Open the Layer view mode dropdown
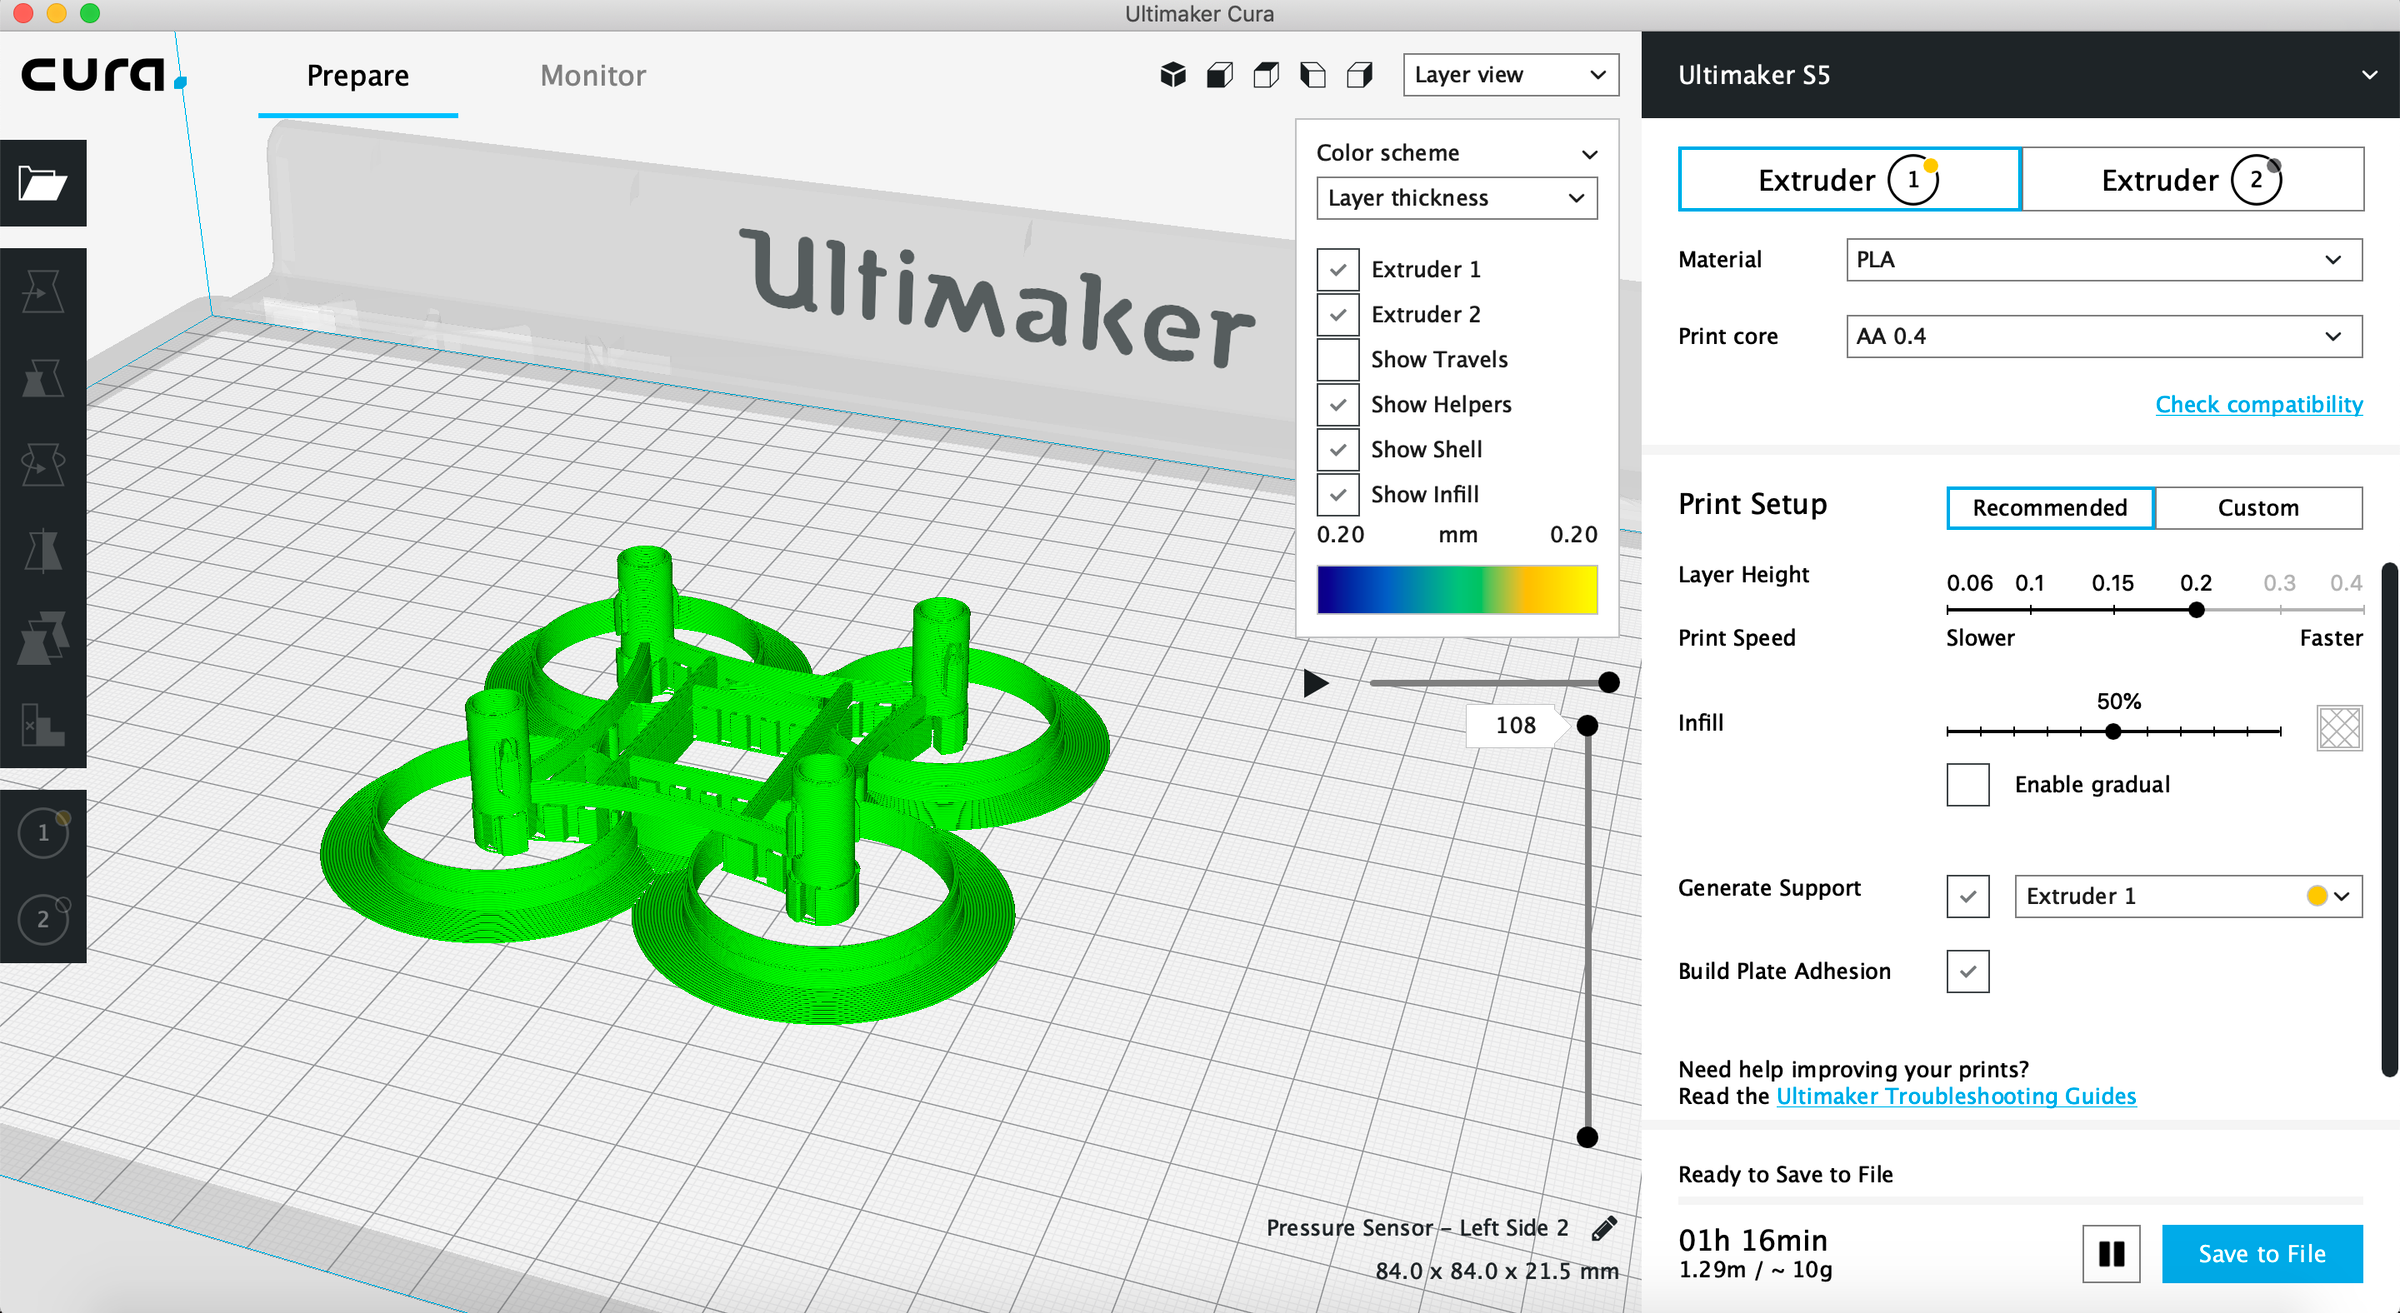The image size is (2400, 1313). tap(1510, 75)
